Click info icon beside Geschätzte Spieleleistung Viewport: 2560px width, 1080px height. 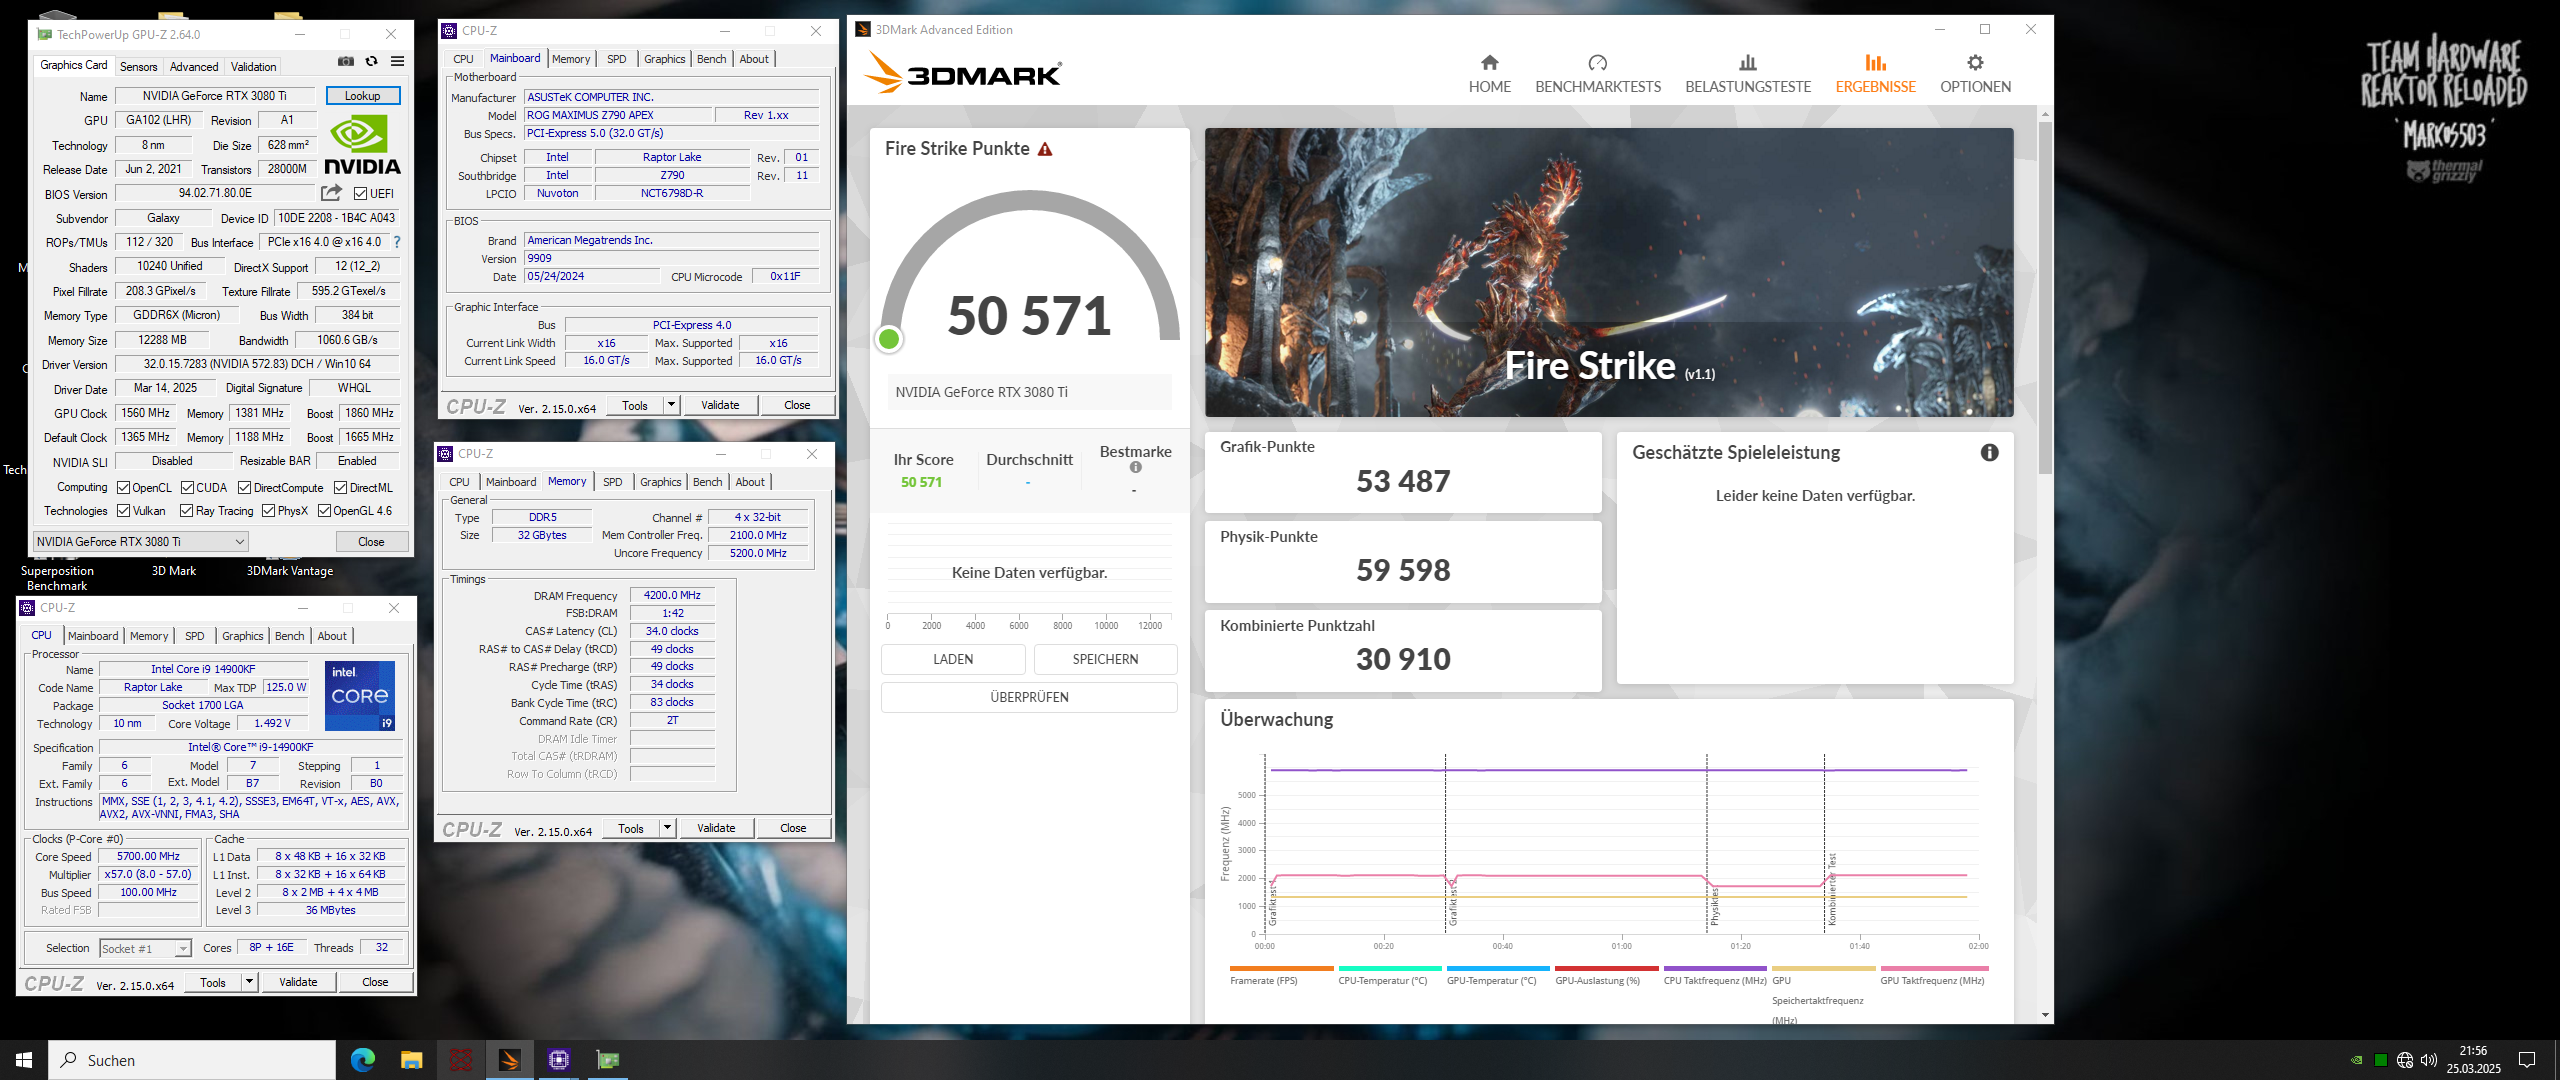tap(1989, 452)
